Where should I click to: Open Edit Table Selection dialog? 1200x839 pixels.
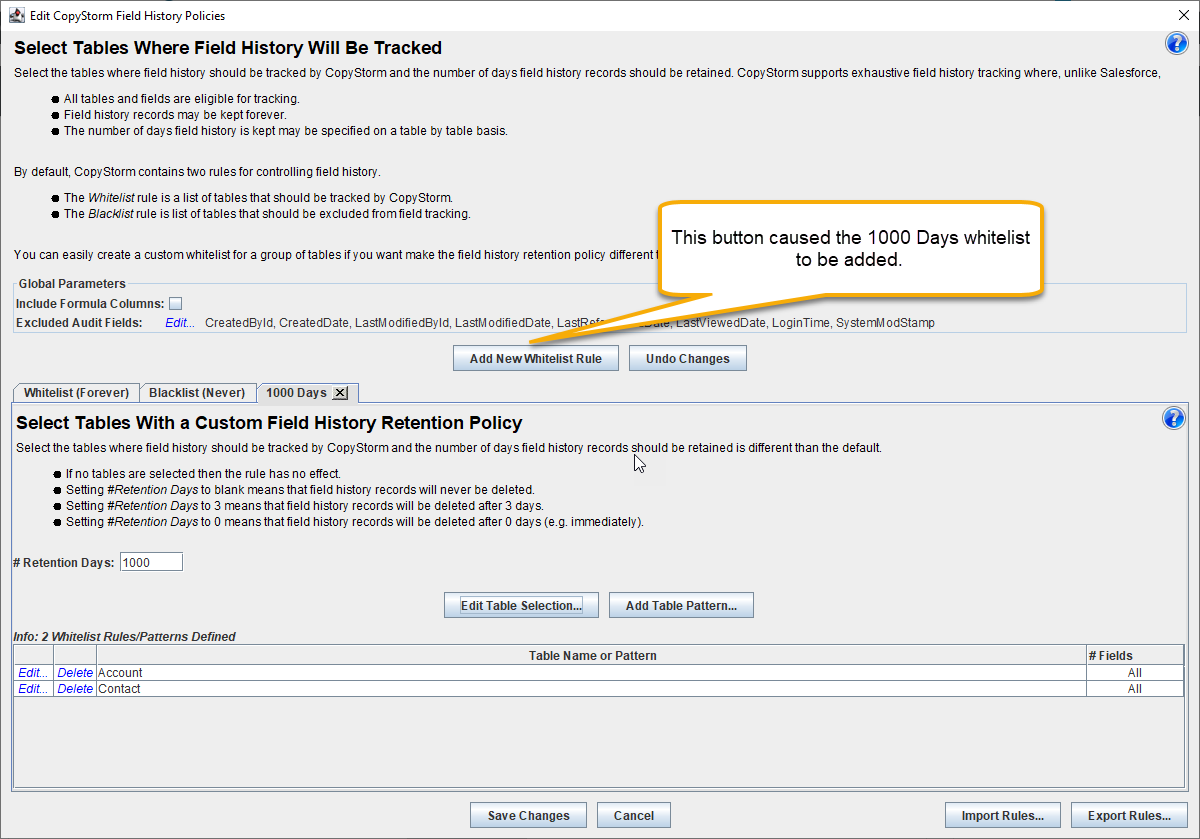pyautogui.click(x=521, y=605)
